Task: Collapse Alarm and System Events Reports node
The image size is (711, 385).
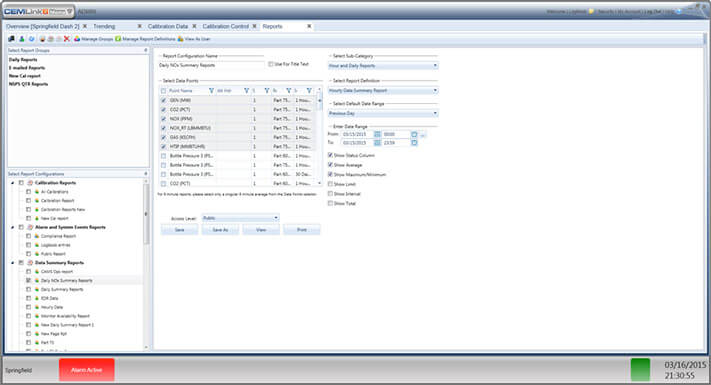Action: [x=13, y=227]
